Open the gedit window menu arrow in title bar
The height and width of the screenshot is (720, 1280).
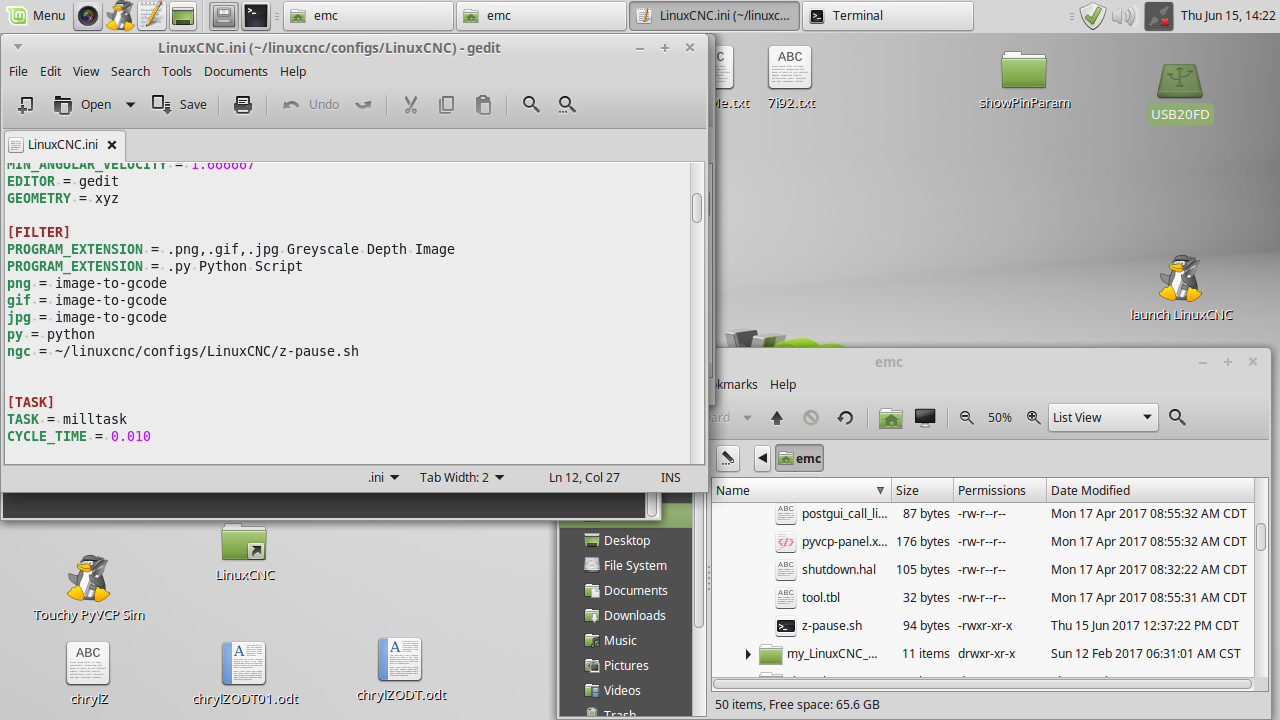pos(17,47)
